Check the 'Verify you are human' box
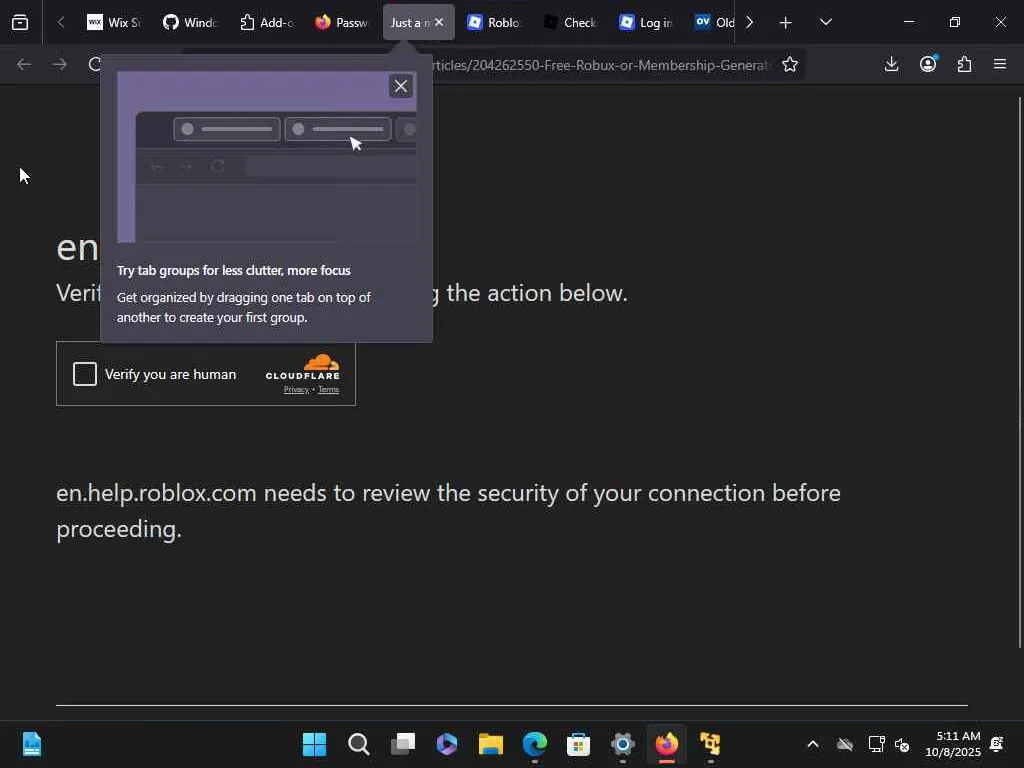1024x768 pixels. coord(85,374)
